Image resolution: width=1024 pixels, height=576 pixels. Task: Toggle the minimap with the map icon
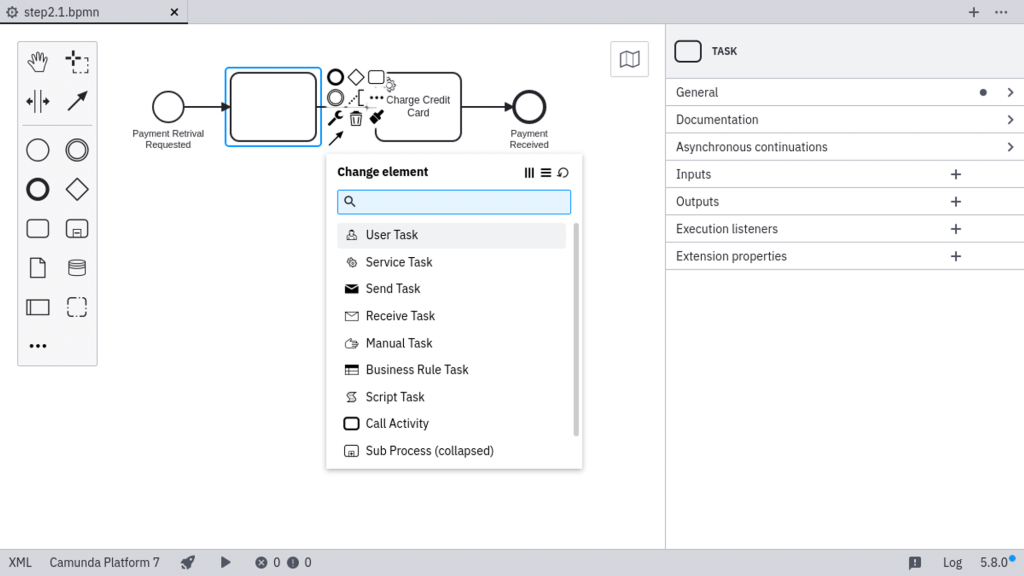(630, 59)
